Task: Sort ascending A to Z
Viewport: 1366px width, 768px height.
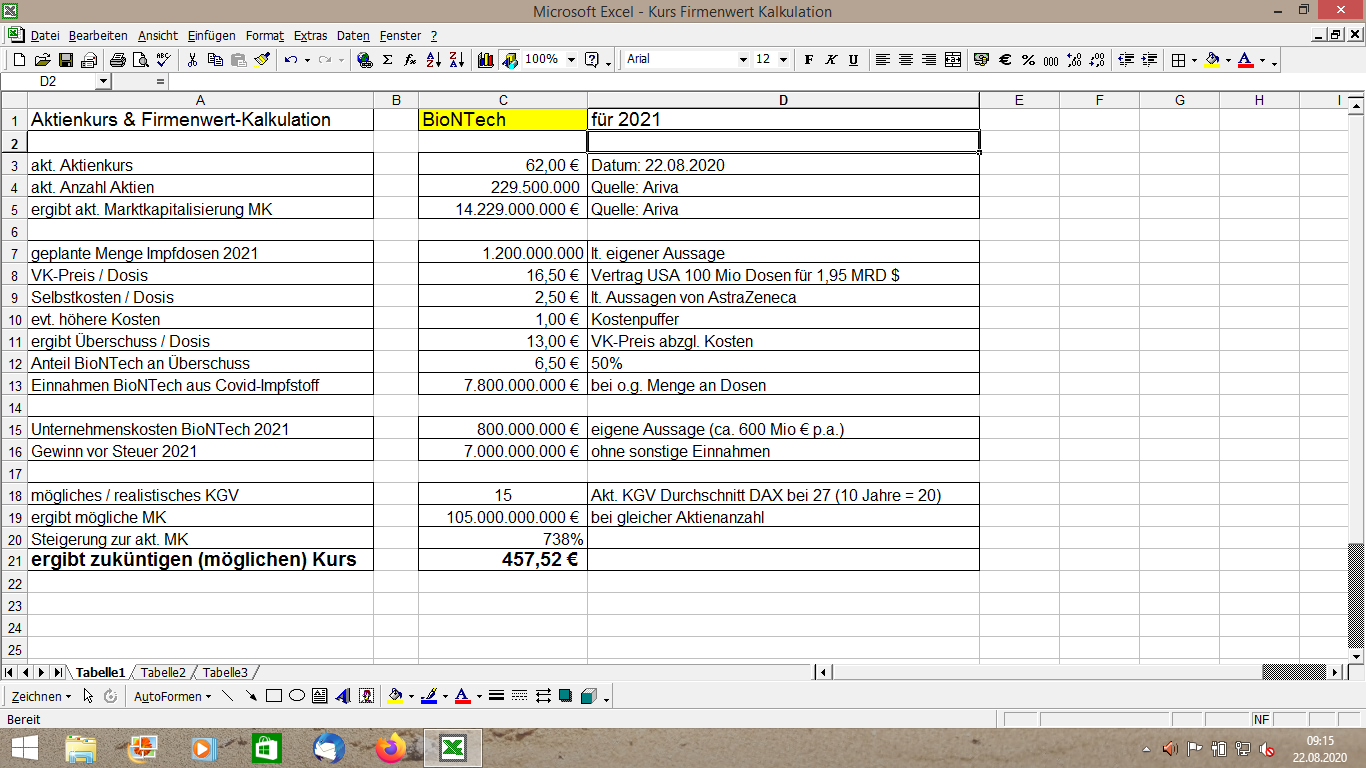Action: (433, 60)
